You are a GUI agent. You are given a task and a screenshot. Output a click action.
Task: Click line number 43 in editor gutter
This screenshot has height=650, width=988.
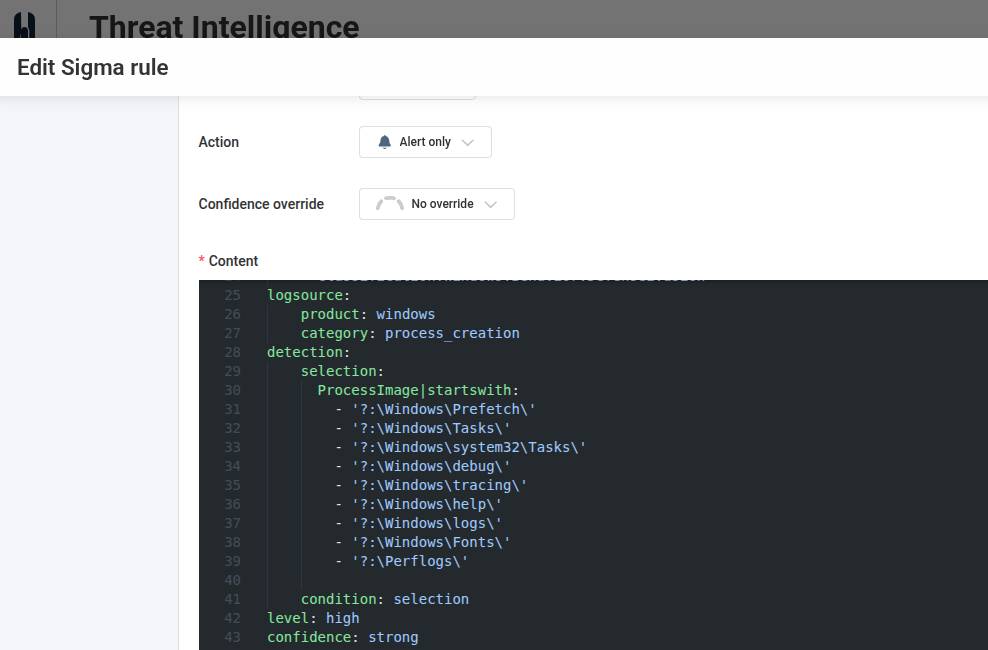coord(233,637)
